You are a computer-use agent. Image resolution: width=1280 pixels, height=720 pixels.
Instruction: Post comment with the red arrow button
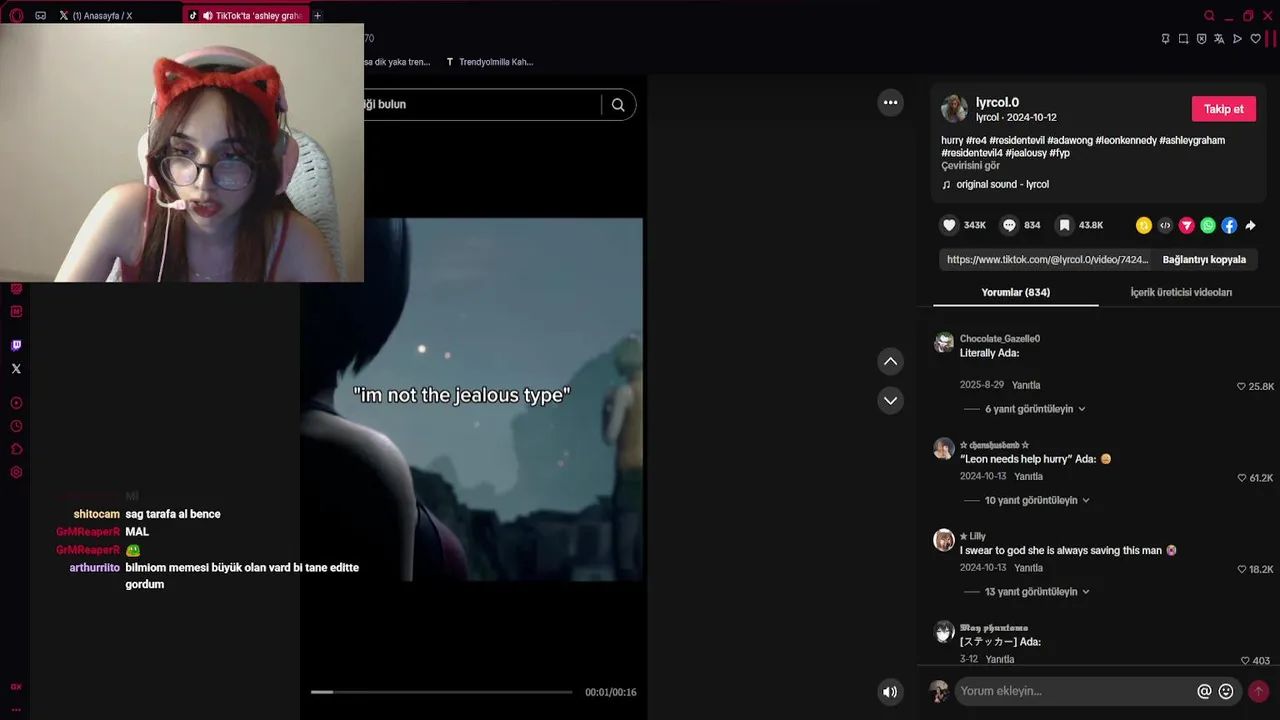coord(1259,691)
